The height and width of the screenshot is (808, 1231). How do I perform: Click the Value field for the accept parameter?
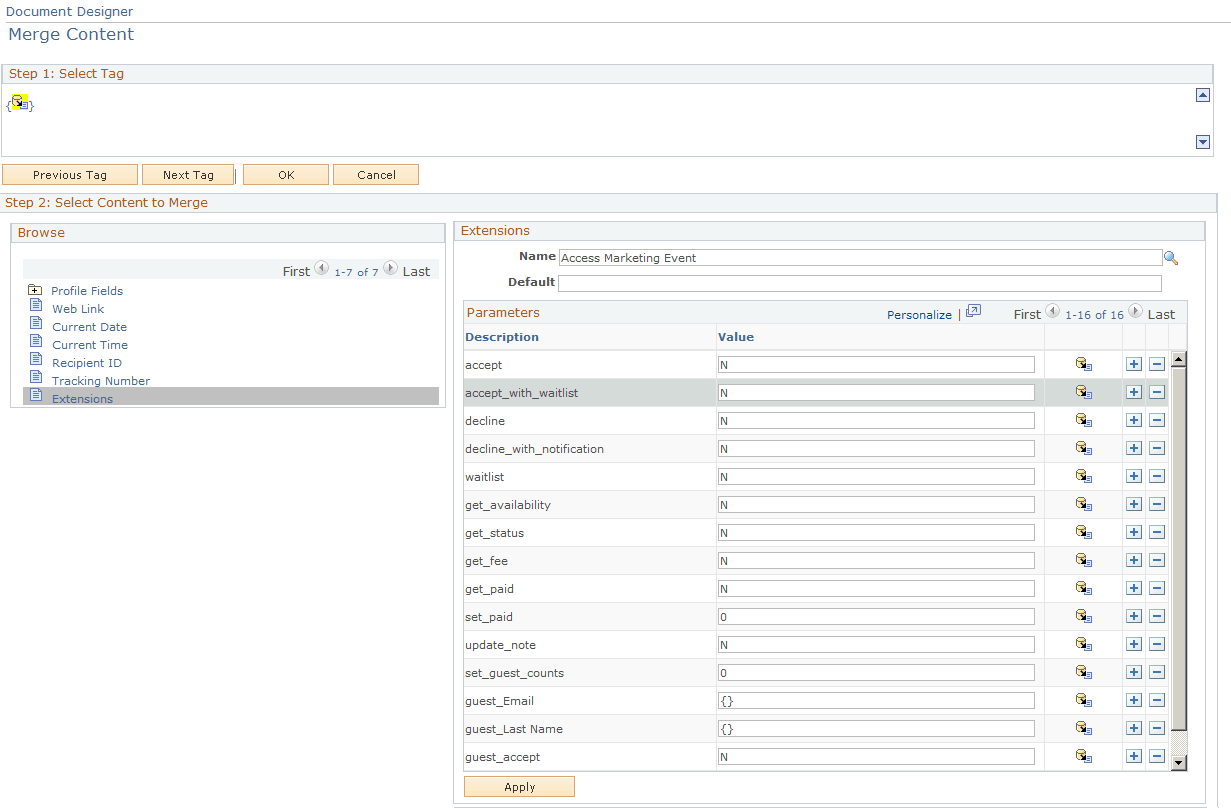tap(876, 364)
